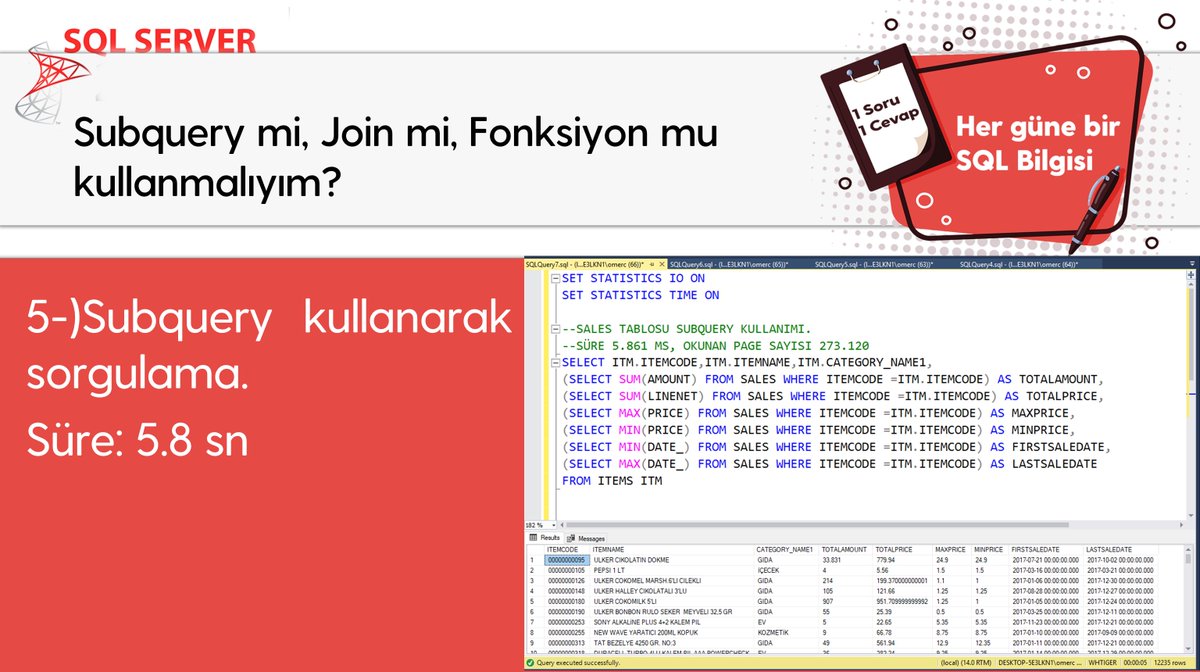Click the 12235 rows status entry

(1169, 662)
